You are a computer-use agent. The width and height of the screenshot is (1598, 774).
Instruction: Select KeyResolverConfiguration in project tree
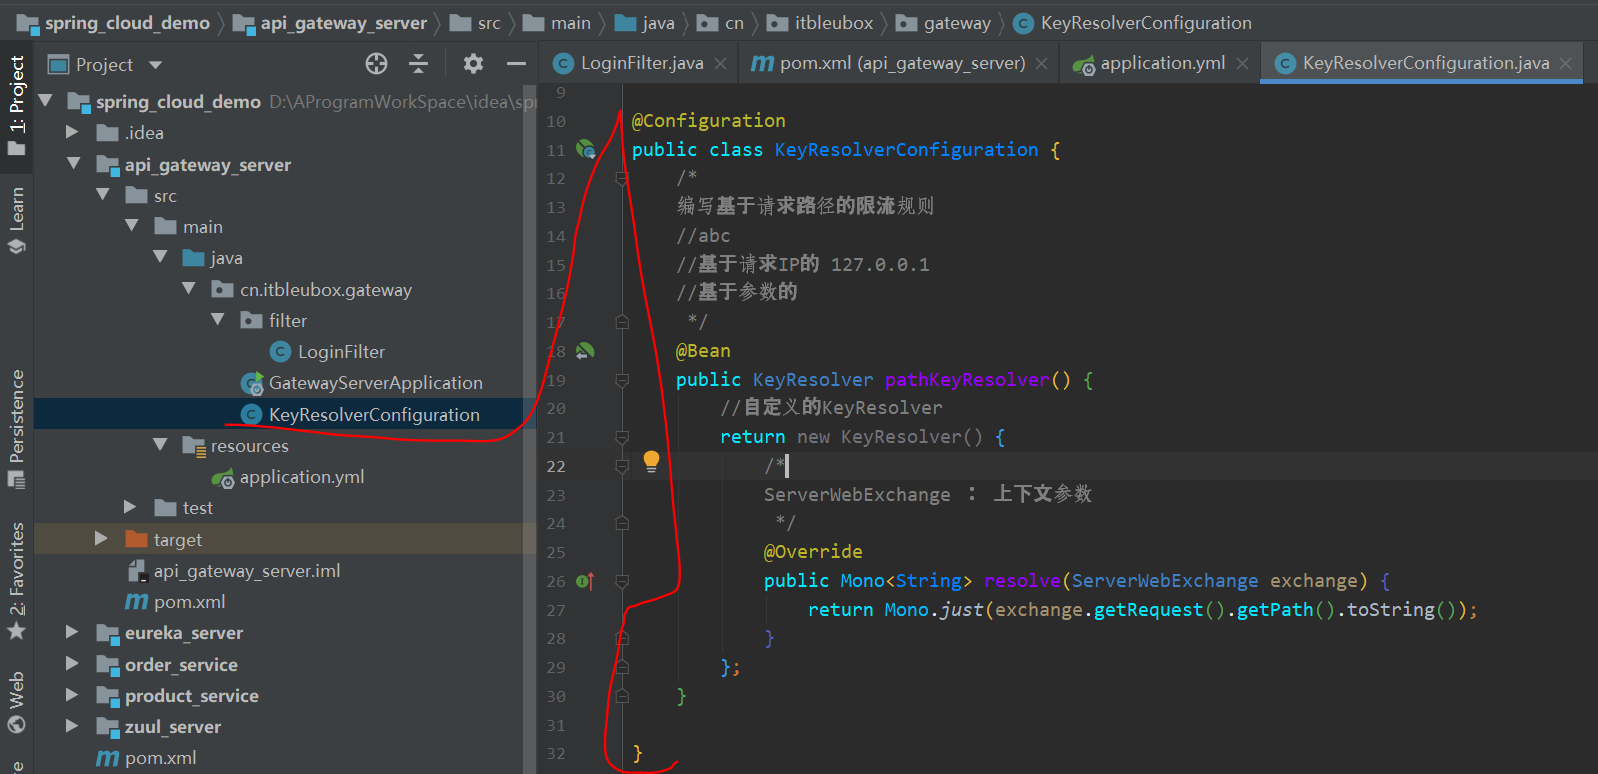pos(361,414)
